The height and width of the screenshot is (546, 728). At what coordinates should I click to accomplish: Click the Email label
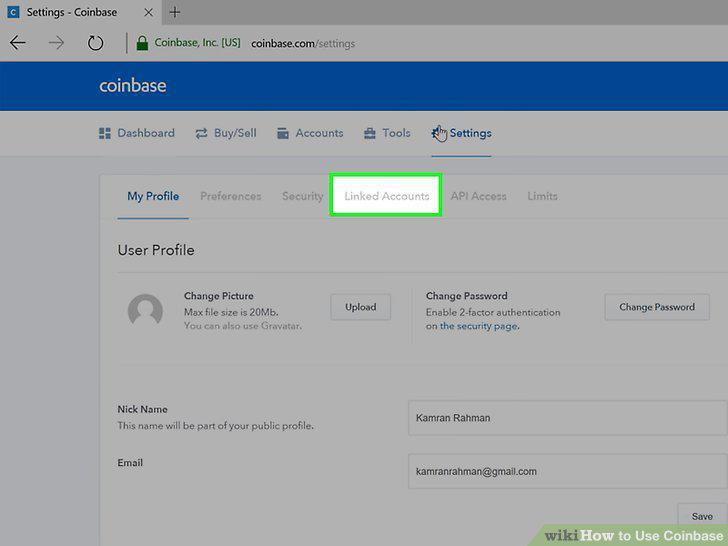[130, 463]
